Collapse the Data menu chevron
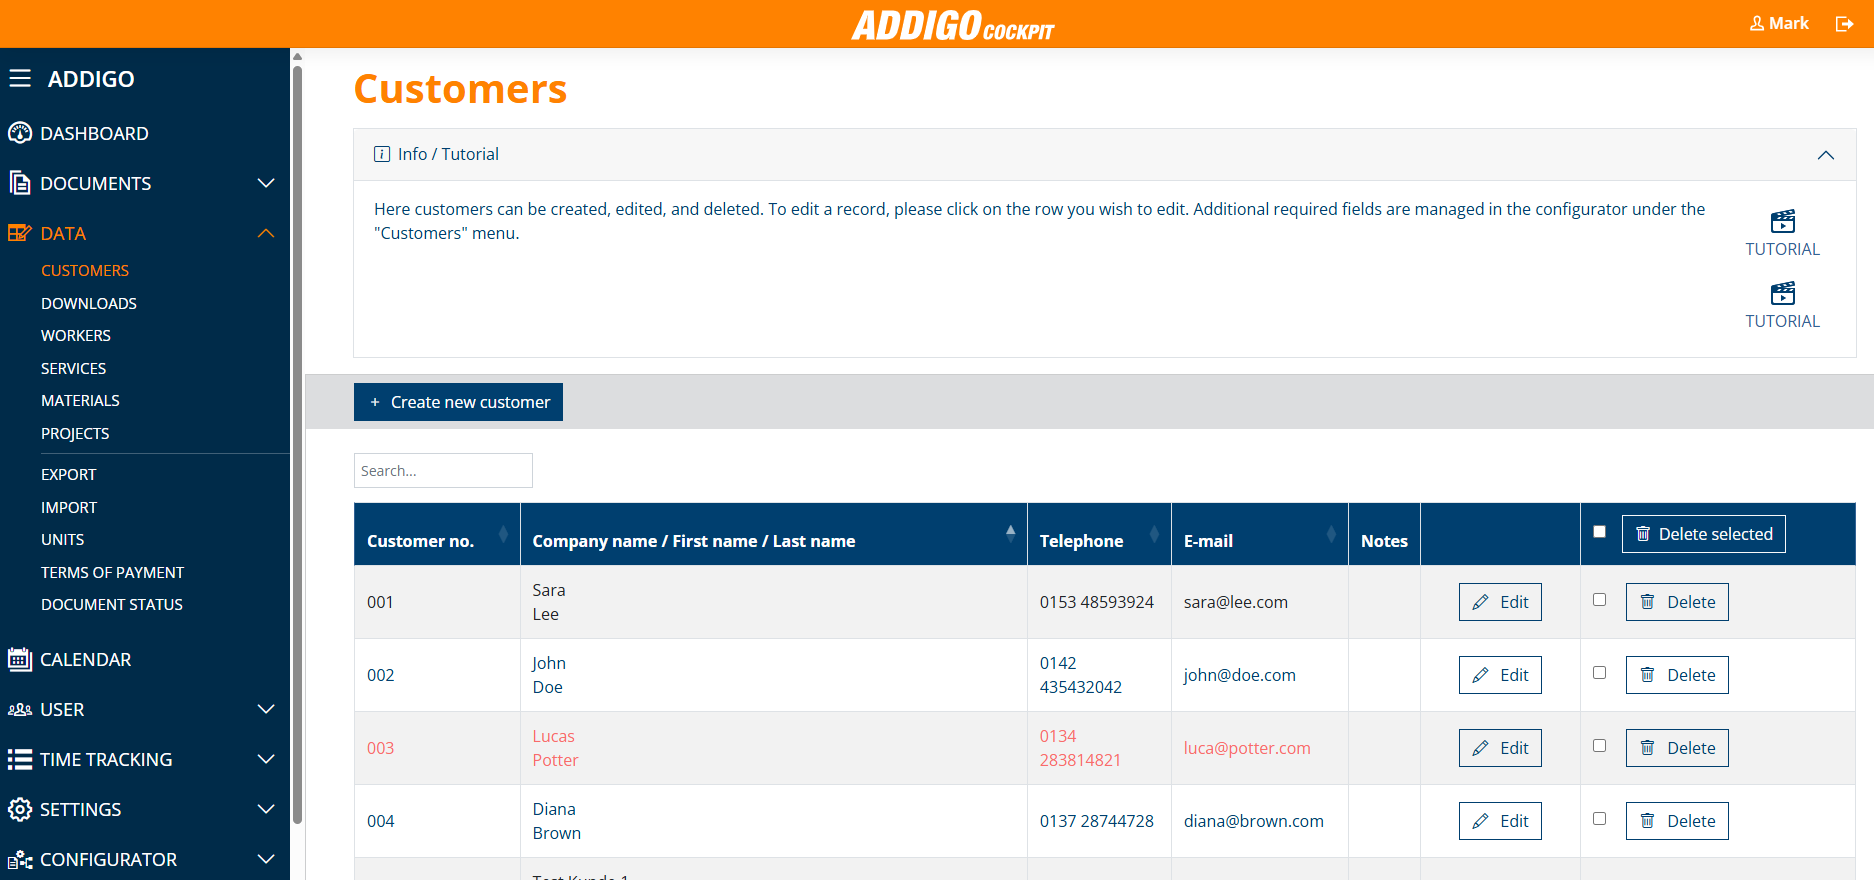 click(x=266, y=233)
